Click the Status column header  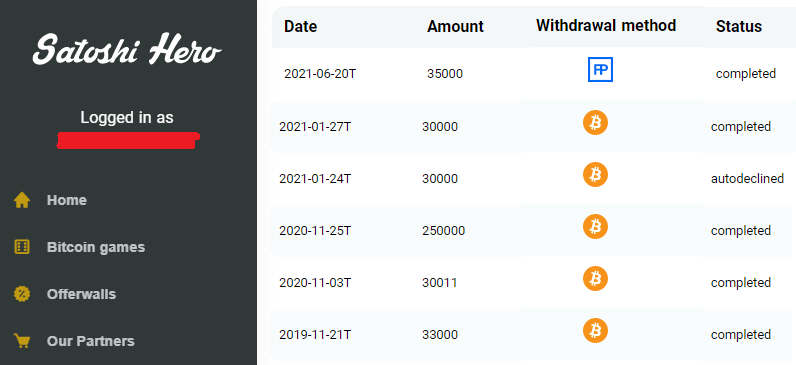point(739,26)
